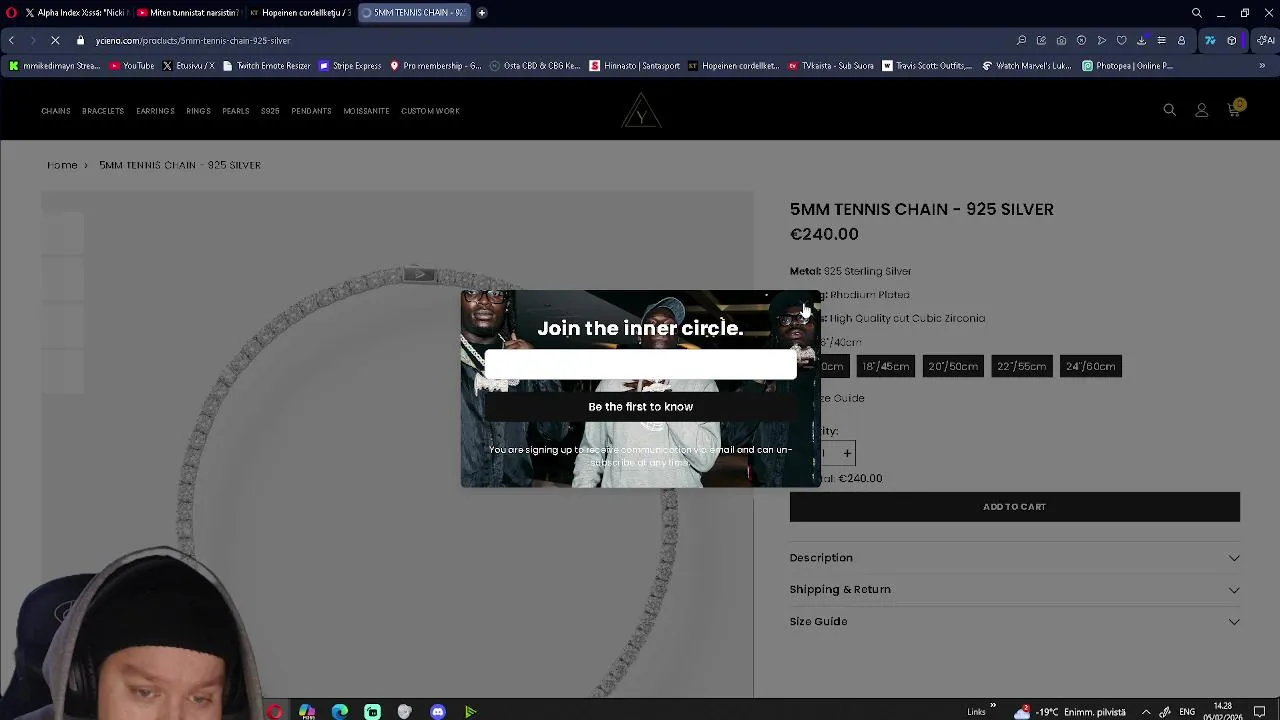Image resolution: width=1280 pixels, height=720 pixels.
Task: Open Microsoft Edge from the taskbar
Action: (340, 711)
